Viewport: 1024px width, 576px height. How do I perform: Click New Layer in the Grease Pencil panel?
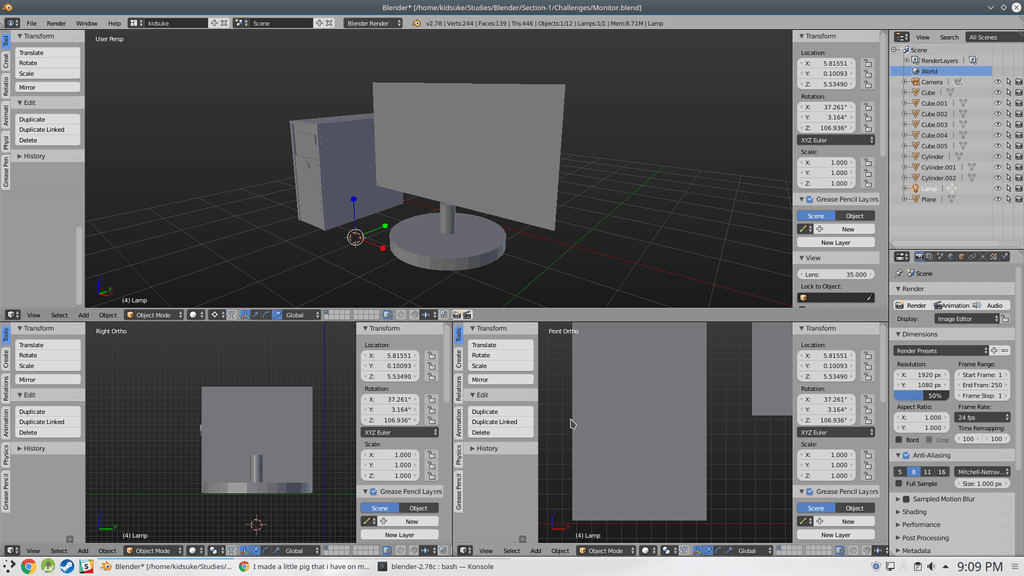(x=838, y=242)
